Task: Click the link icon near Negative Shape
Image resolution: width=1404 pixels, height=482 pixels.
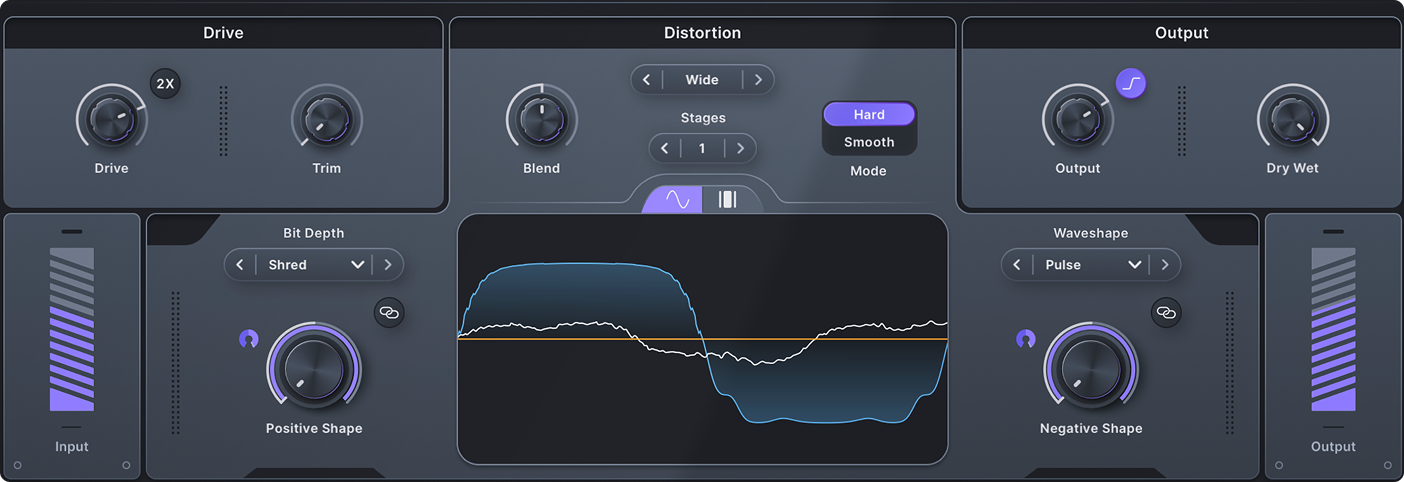Action: pyautogui.click(x=1165, y=313)
